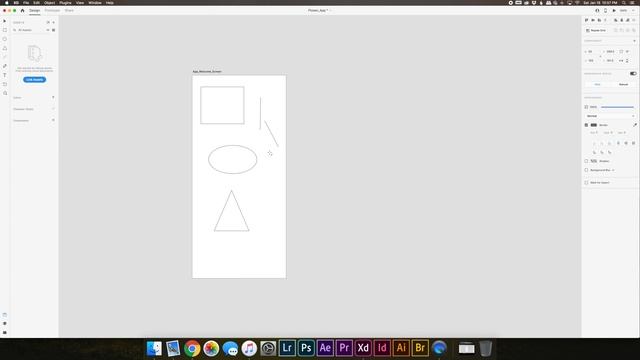640x360 pixels.
Task: Click the plus icon in Assets panel header
Action: click(53, 22)
